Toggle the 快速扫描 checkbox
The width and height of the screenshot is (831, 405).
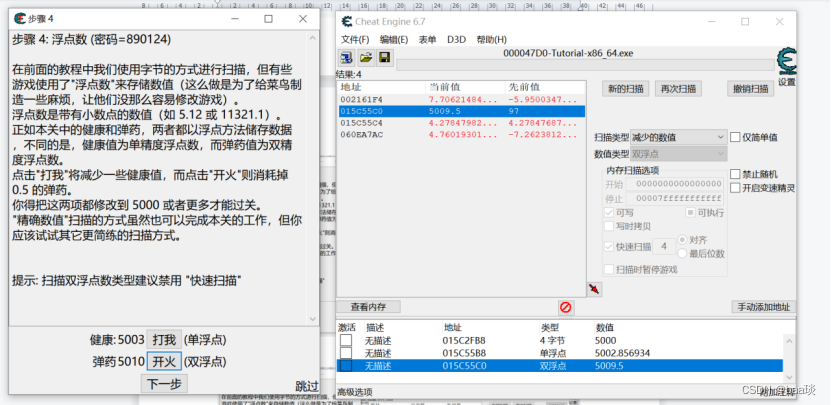pos(609,246)
